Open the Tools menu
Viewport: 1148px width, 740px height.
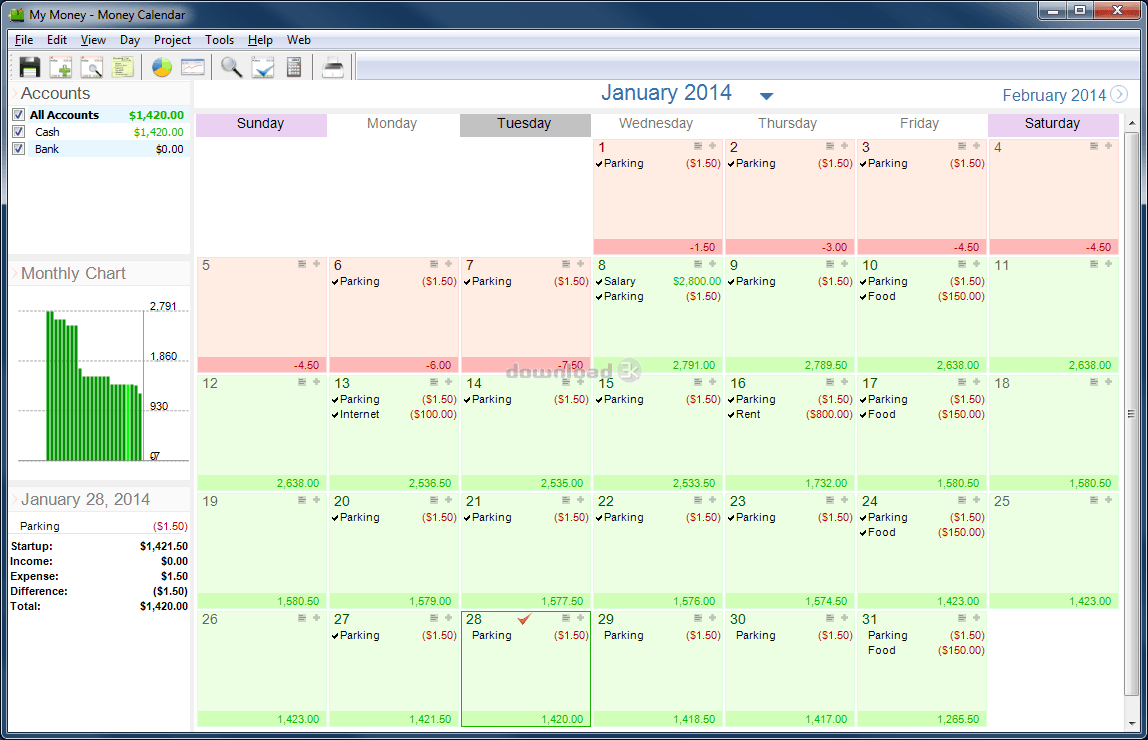coord(219,40)
